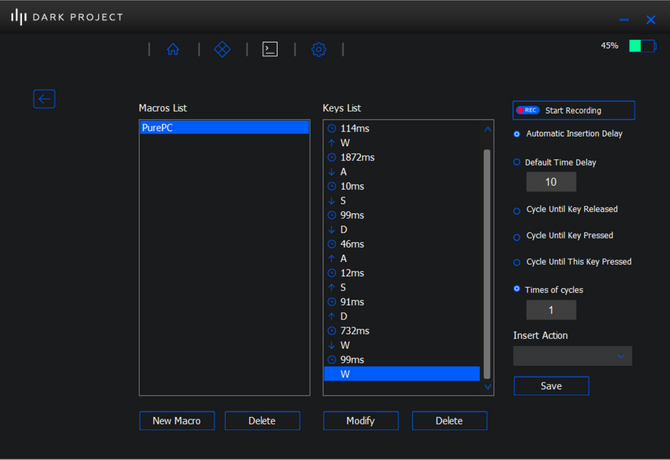Screen dimensions: 670x460
Task: Click the Keys List scrollbar thumb
Action: coord(487,264)
